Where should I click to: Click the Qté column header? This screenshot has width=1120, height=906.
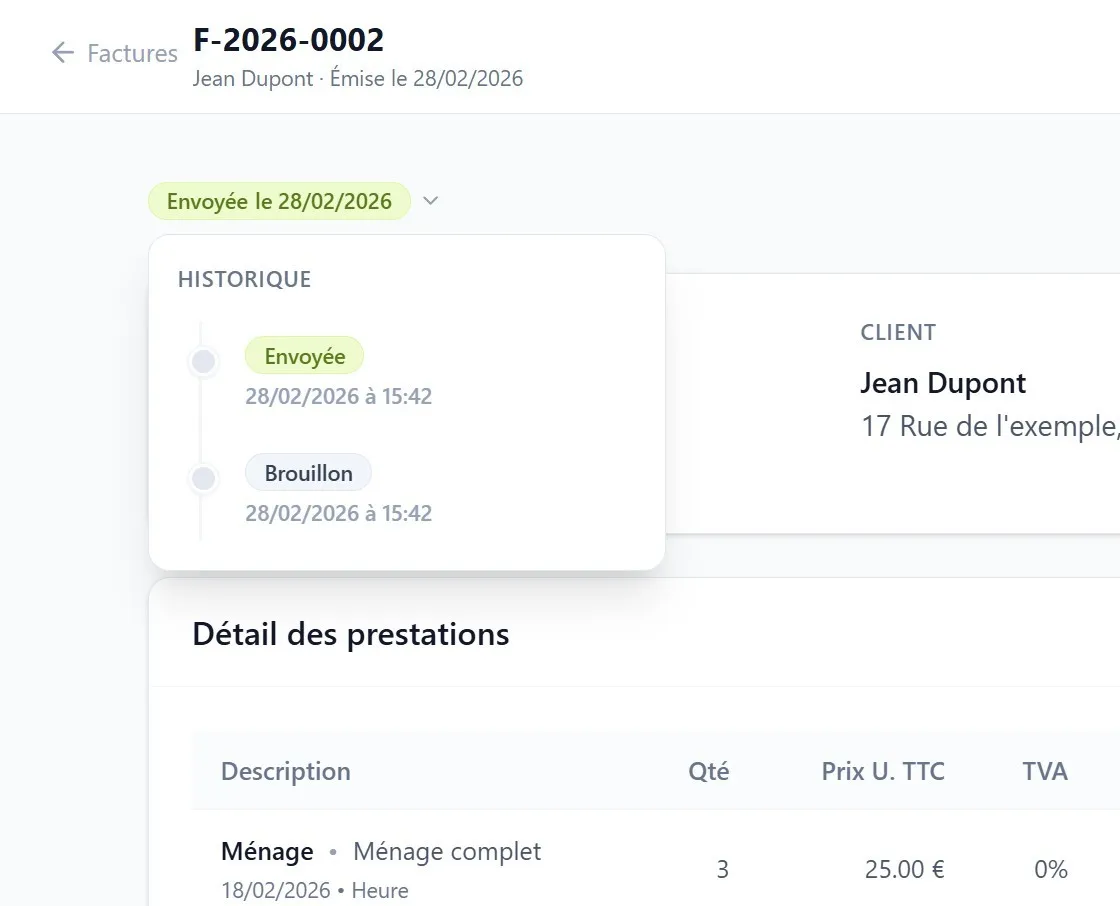[x=708, y=771]
